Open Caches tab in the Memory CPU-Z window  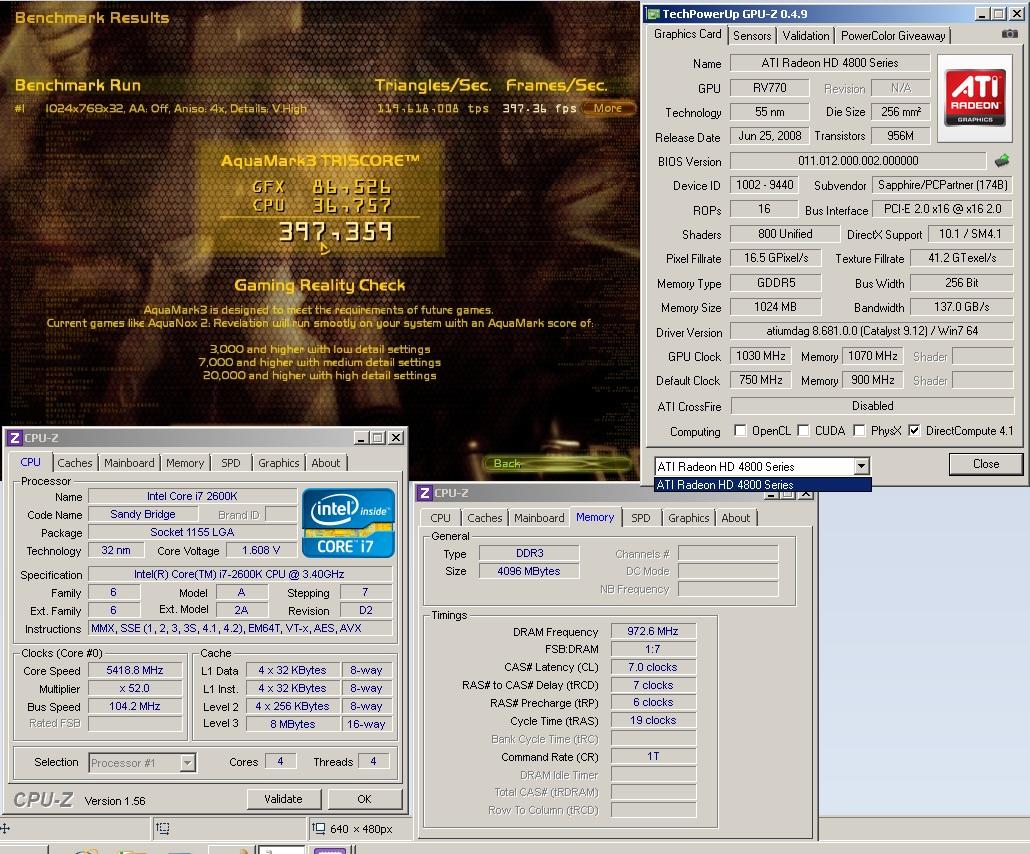pos(485,518)
